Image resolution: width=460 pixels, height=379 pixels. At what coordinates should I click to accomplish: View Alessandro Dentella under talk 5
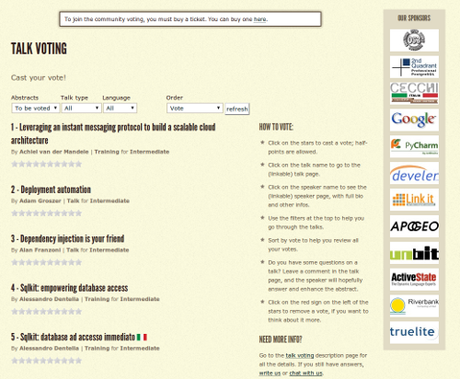coord(49,348)
